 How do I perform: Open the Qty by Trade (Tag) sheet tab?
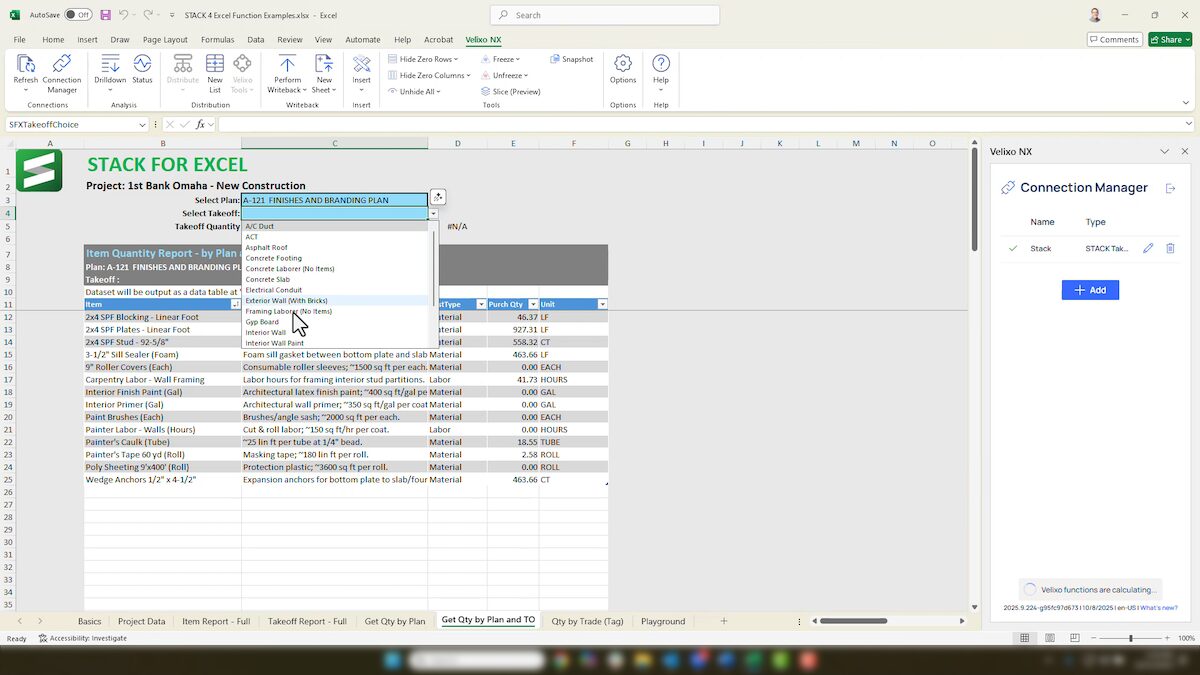pyautogui.click(x=587, y=621)
